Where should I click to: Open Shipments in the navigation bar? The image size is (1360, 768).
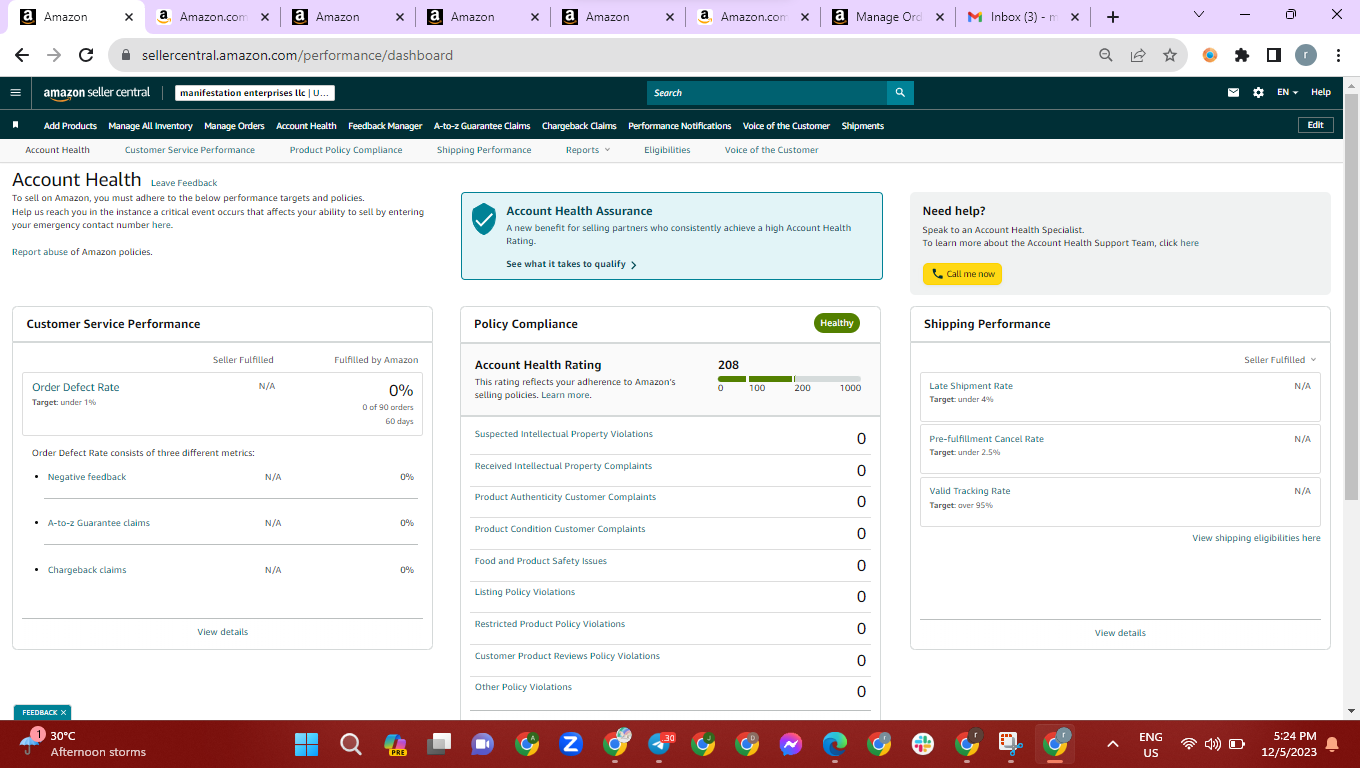click(863, 126)
